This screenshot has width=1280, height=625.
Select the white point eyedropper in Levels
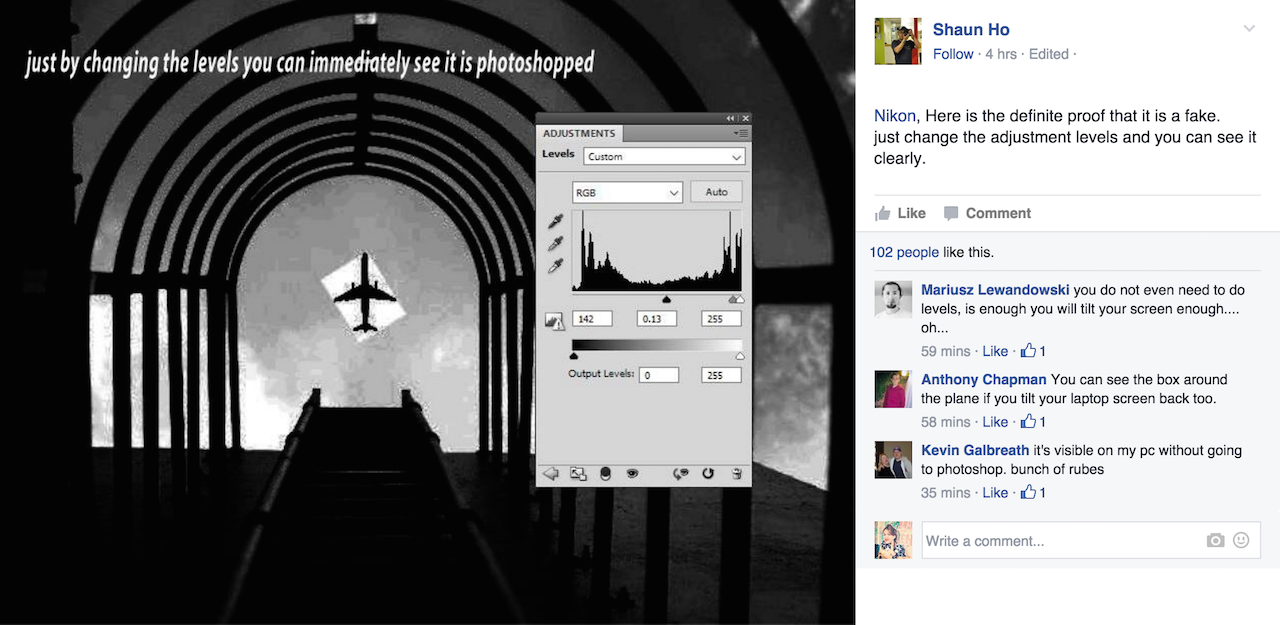[x=555, y=265]
